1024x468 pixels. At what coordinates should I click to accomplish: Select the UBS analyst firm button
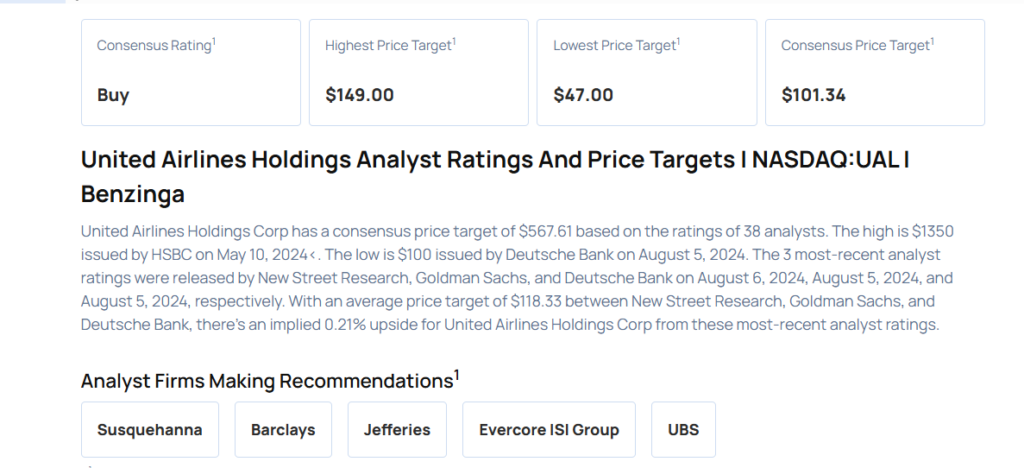683,430
